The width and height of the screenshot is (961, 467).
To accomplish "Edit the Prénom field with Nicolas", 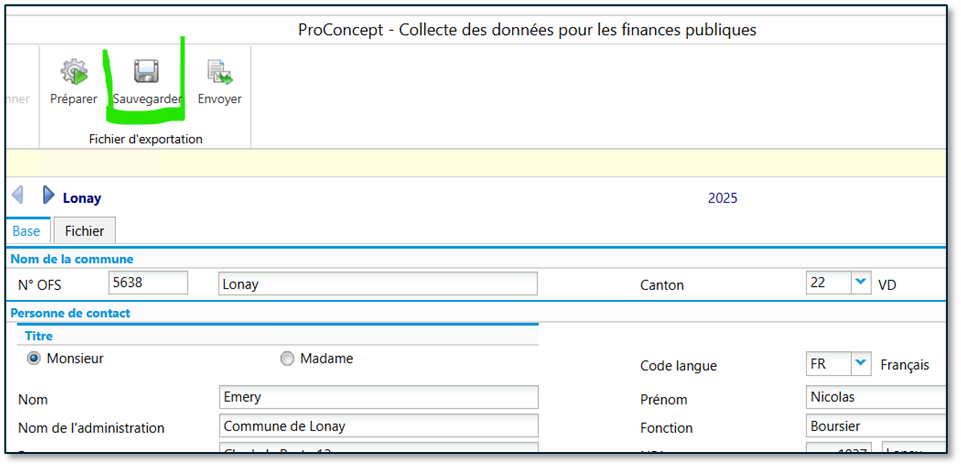I will coord(875,398).
